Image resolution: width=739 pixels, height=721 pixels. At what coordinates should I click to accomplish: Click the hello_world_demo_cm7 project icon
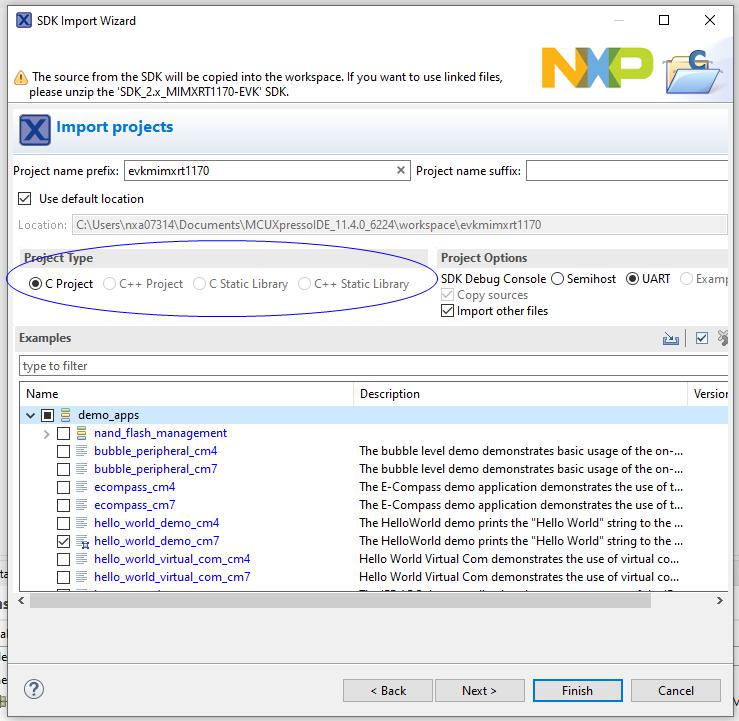coord(82,541)
